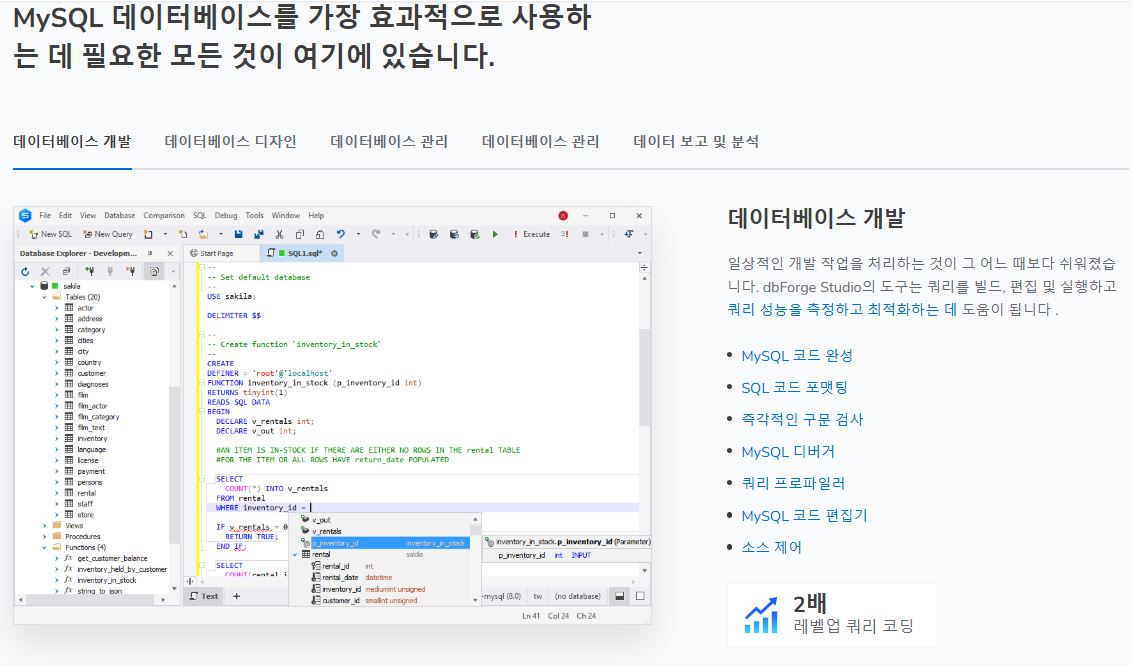
Task: Toggle the split layout icon in status bar
Action: click(619, 596)
